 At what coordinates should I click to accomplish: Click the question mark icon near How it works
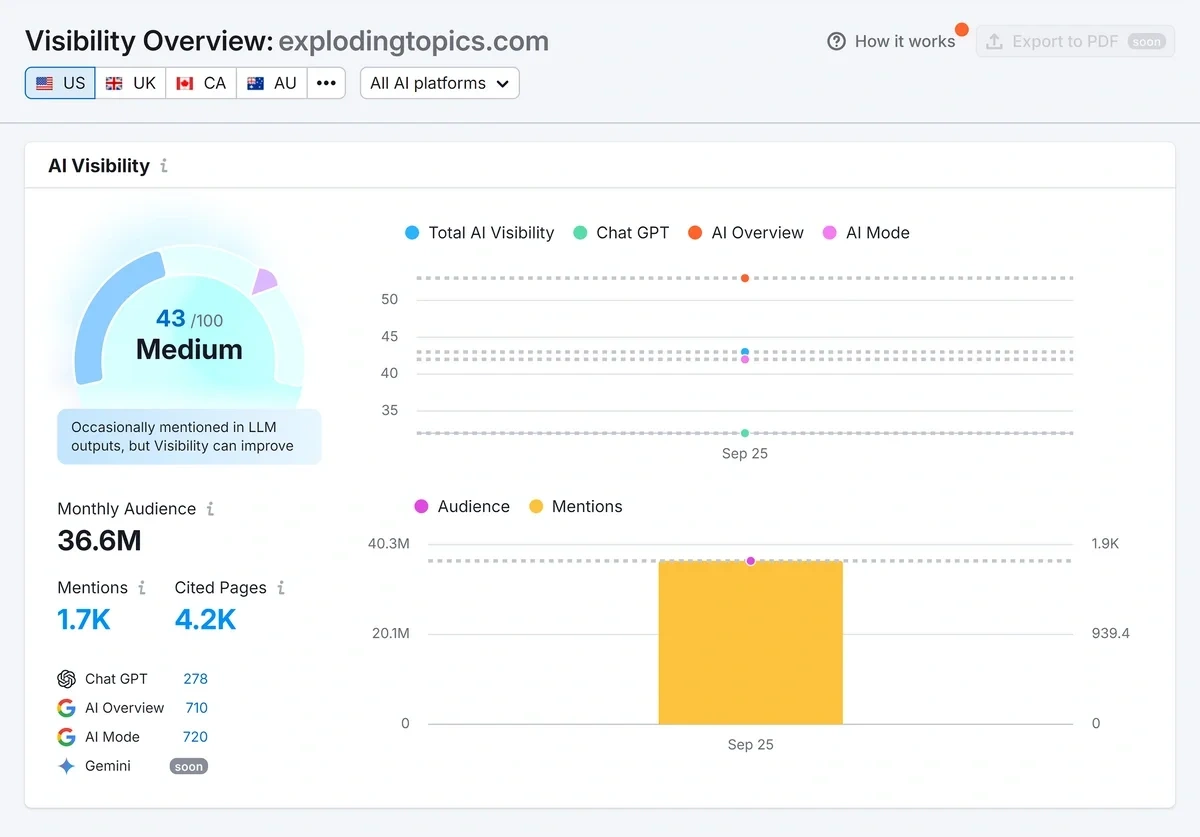pos(837,41)
